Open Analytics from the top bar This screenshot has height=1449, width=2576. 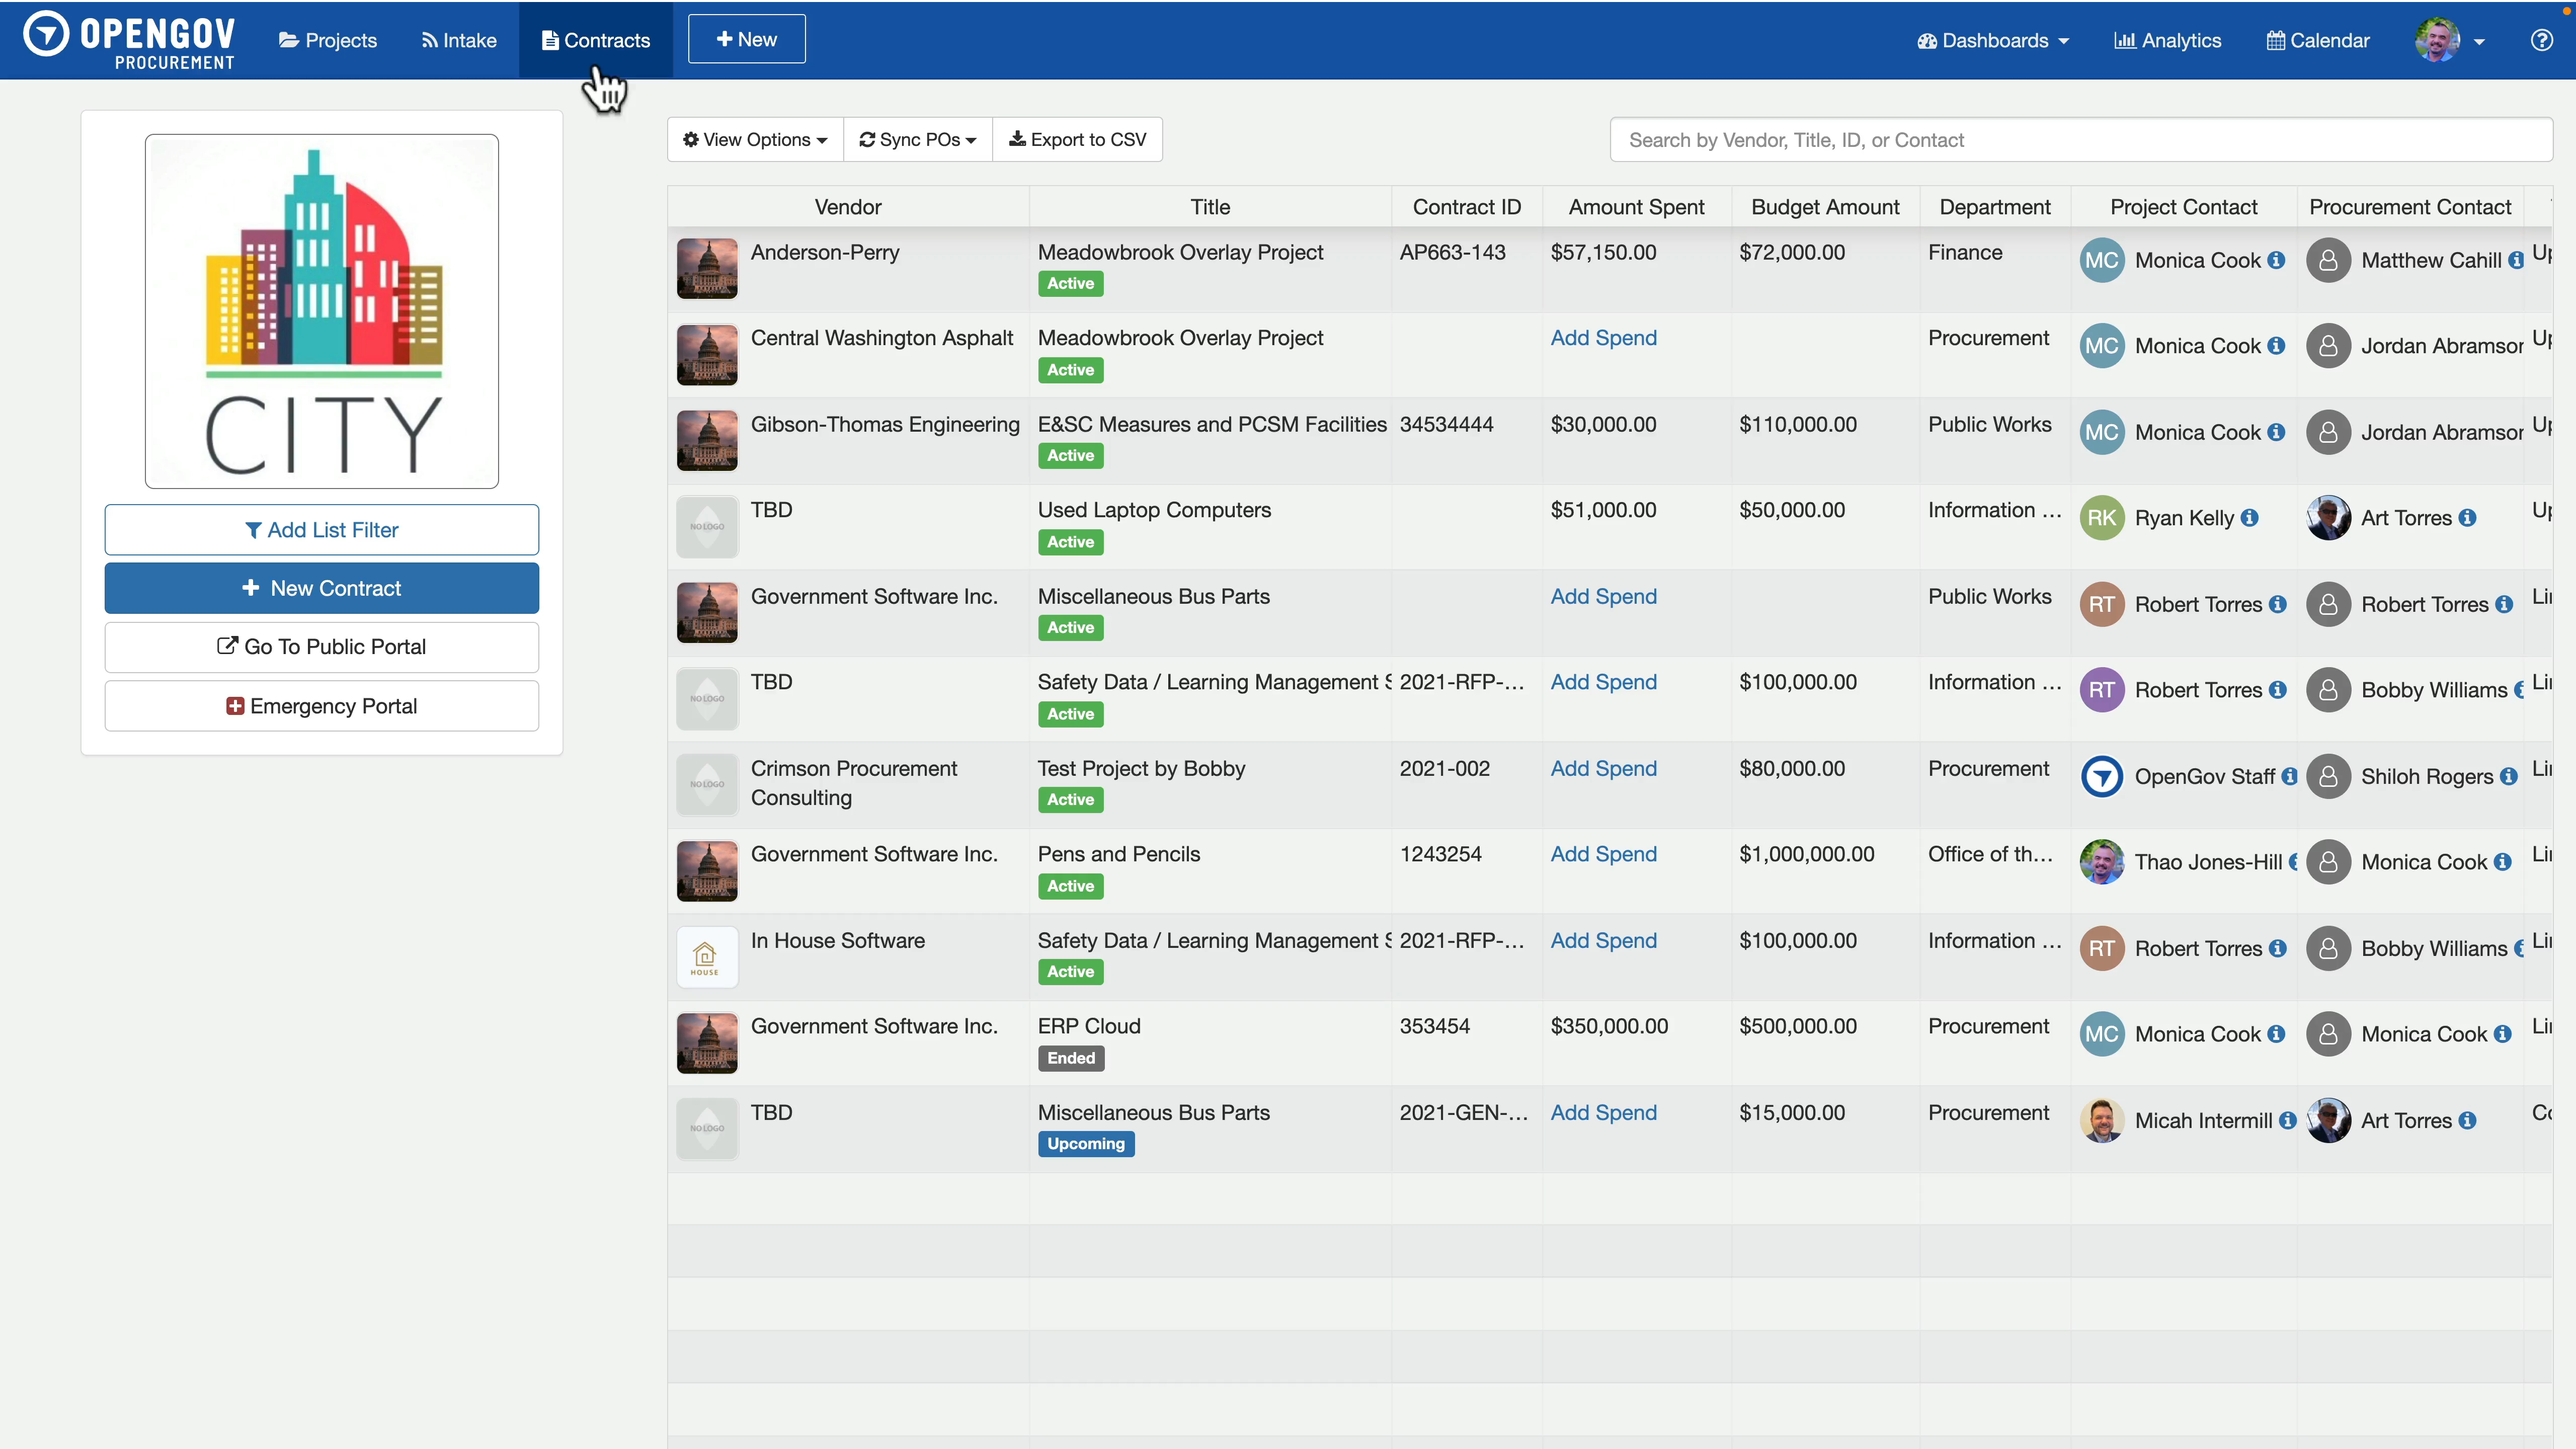(x=2167, y=40)
